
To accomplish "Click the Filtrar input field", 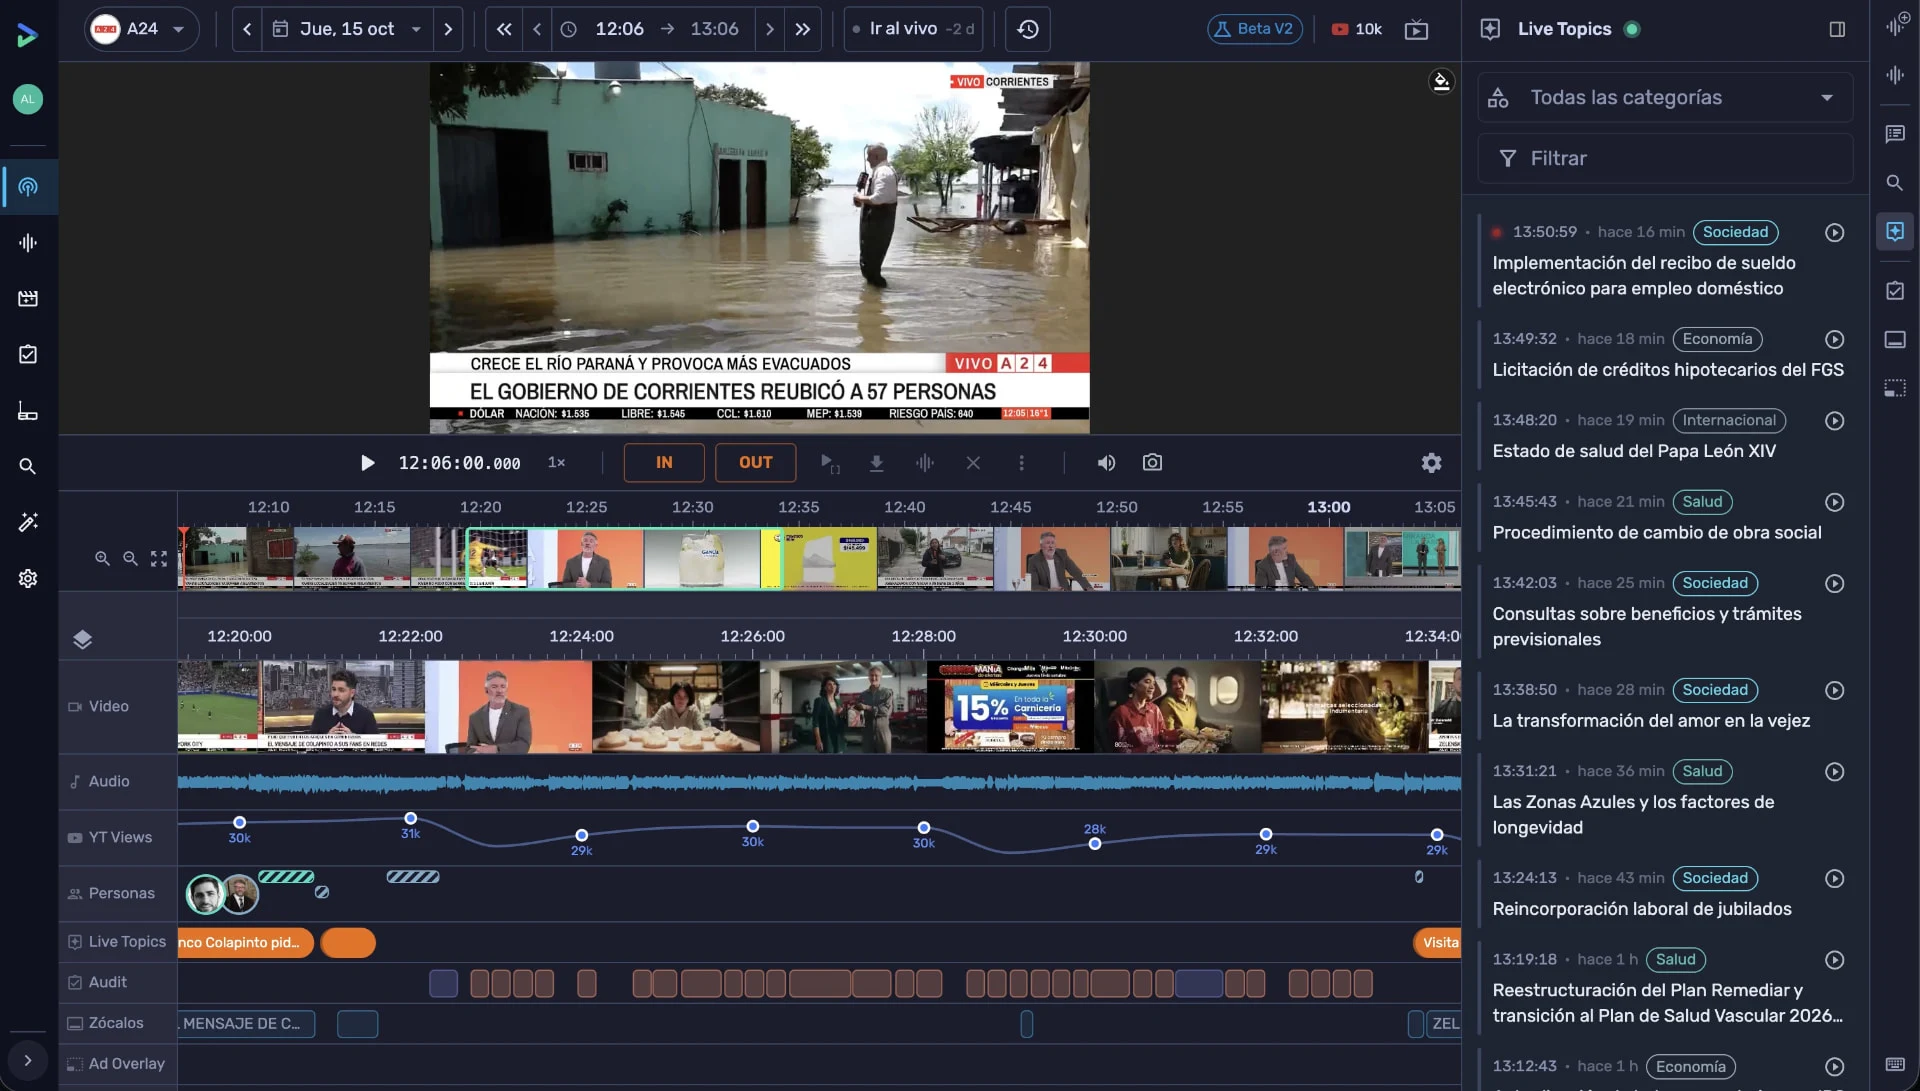I will 1665,158.
